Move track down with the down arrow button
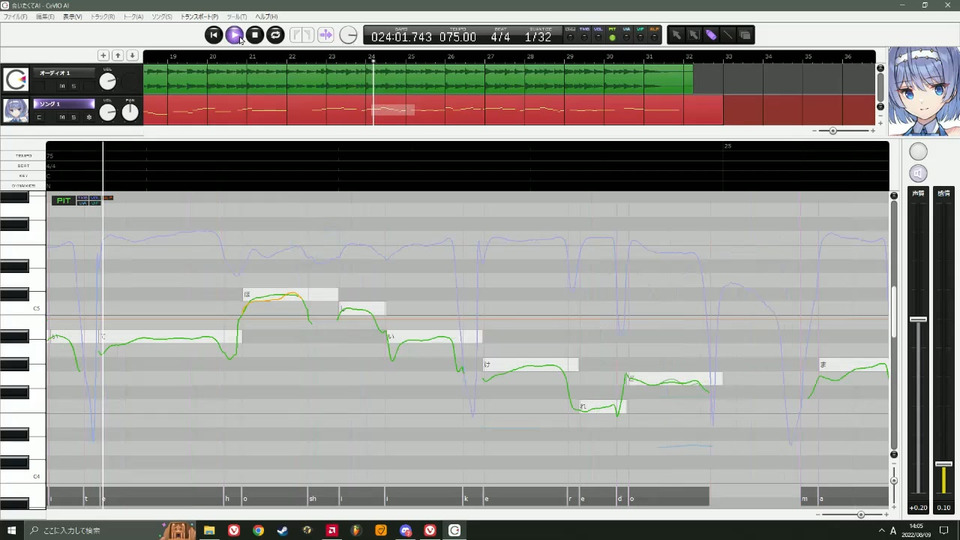The image size is (960, 540). coord(132,56)
